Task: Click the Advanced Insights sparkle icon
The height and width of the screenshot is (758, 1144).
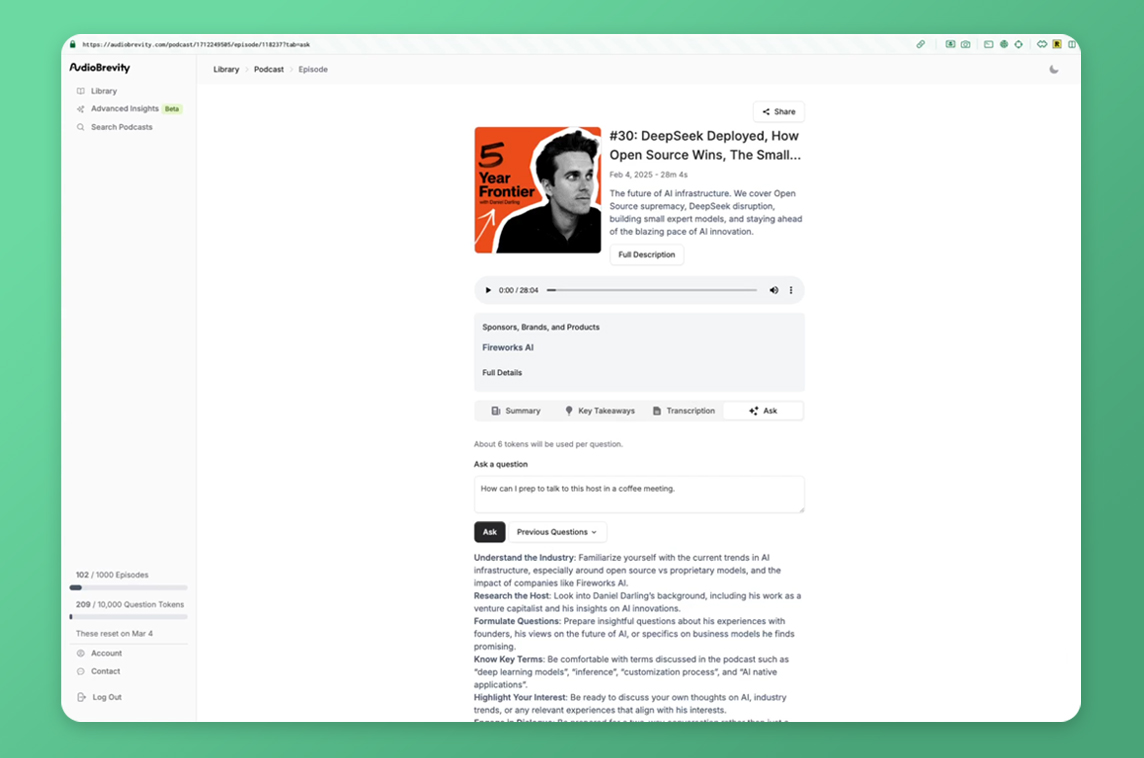Action: tap(80, 109)
